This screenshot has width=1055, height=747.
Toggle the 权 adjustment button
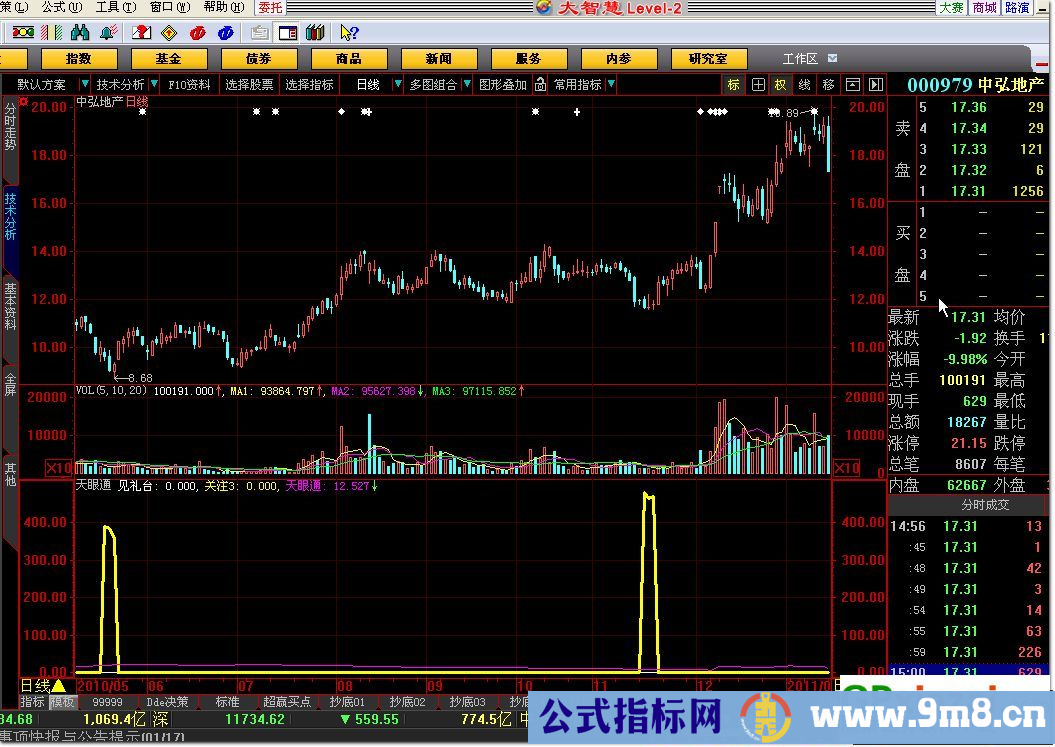click(780, 85)
